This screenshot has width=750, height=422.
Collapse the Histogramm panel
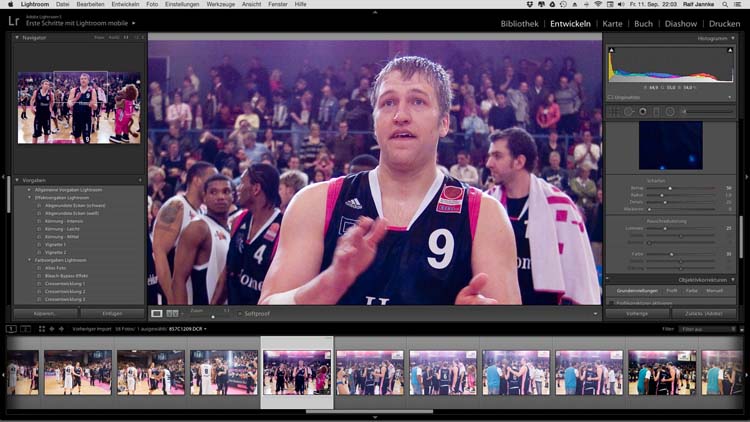tap(733, 38)
